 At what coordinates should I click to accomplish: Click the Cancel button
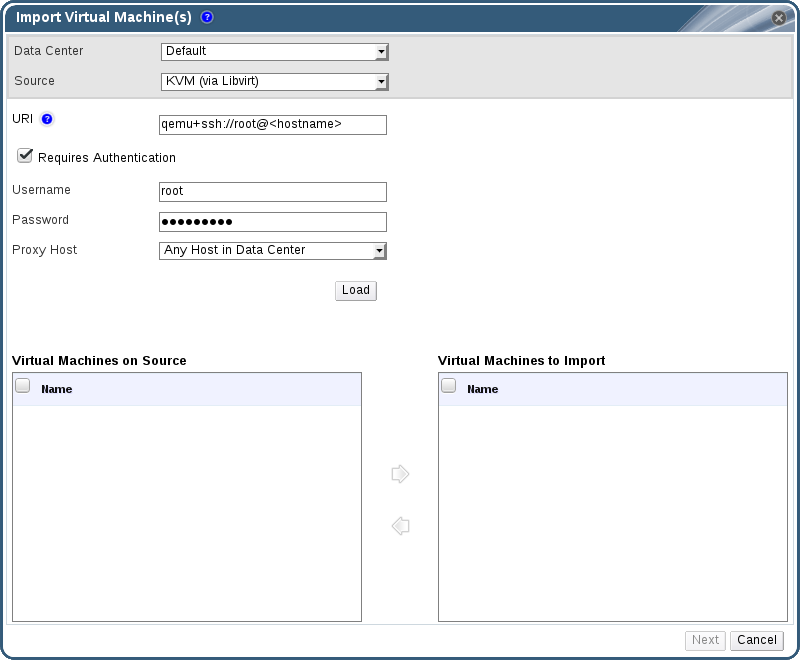coord(756,640)
